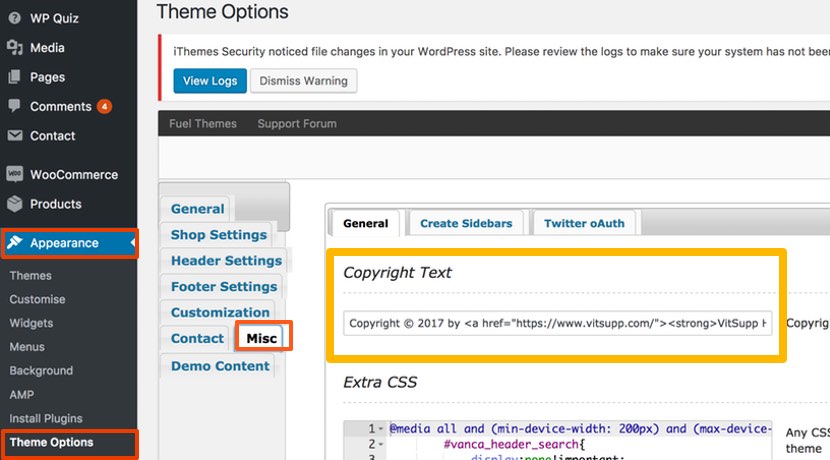Click the Pages sidebar icon
This screenshot has height=460, width=830.
[x=15, y=77]
